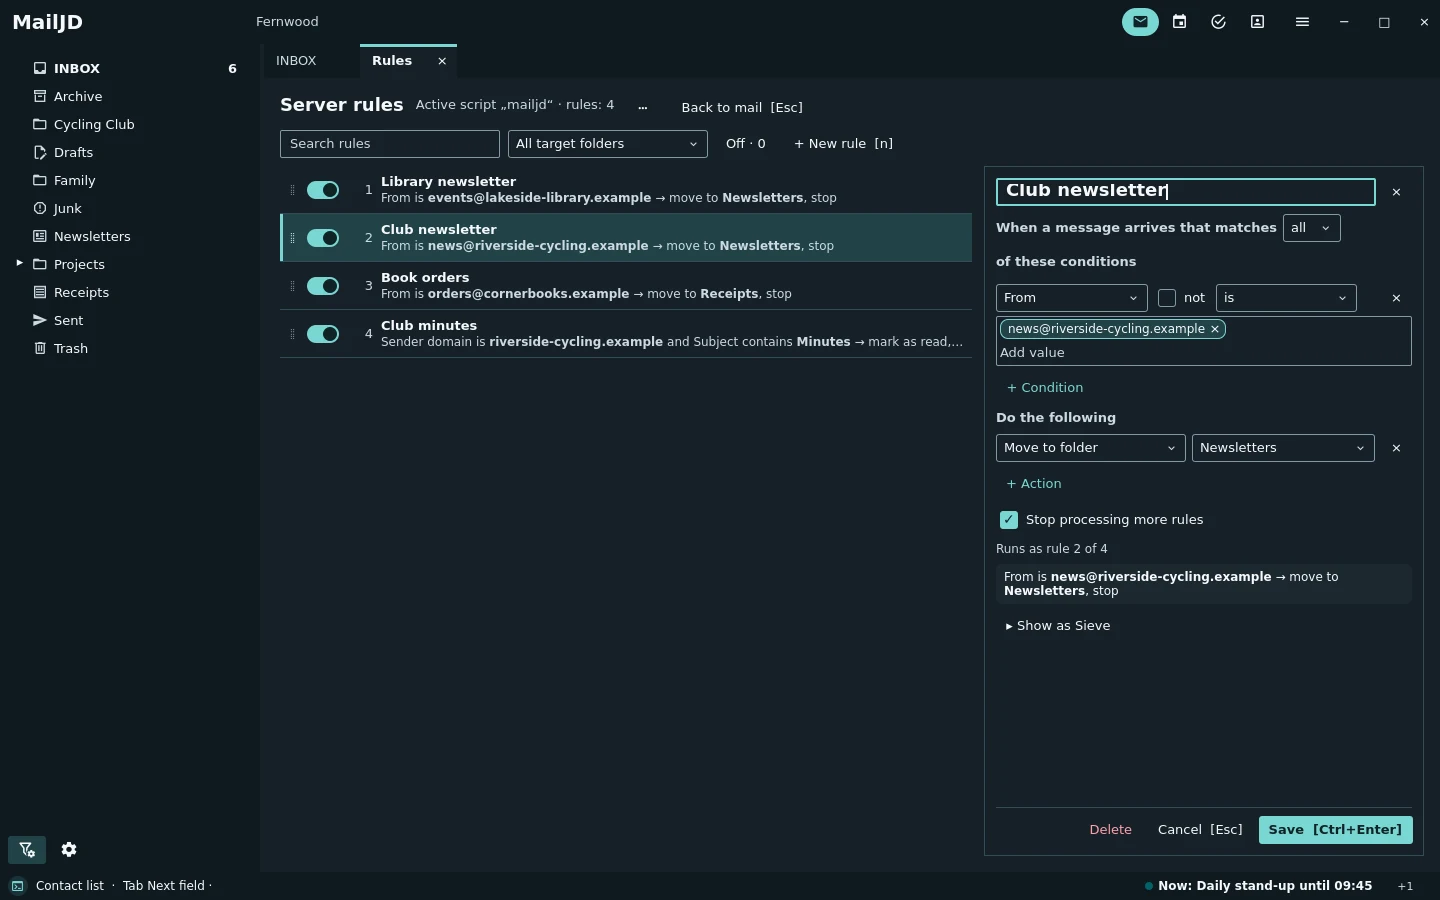This screenshot has height=900, width=1440.
Task: Open the From field dropdown
Action: pyautogui.click(x=1071, y=298)
